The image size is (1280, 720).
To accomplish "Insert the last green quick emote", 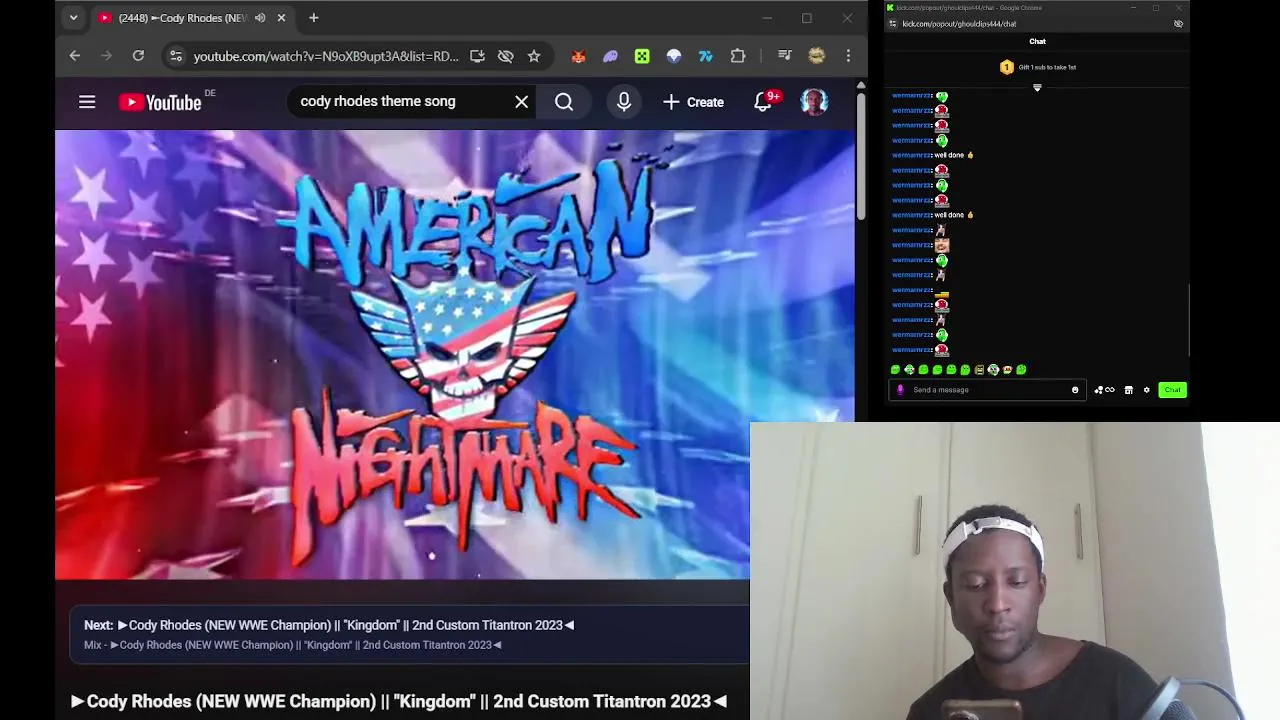I will click(x=1021, y=370).
